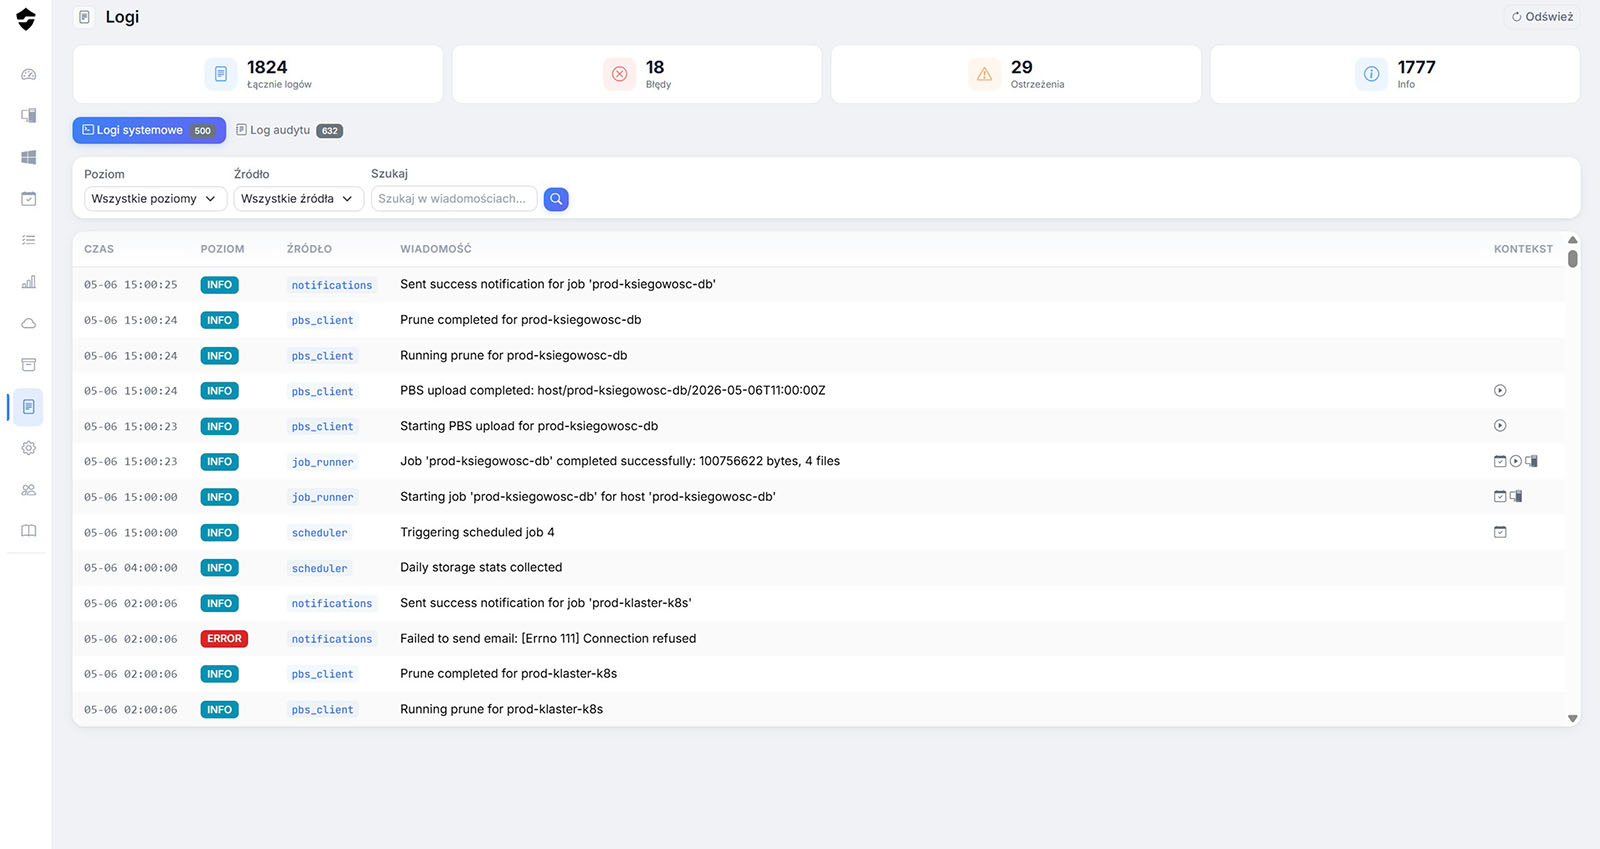The image size is (1600, 849).
Task: Click the orange warning triangle in the Ostrzeżenia card
Action: pyautogui.click(x=985, y=74)
